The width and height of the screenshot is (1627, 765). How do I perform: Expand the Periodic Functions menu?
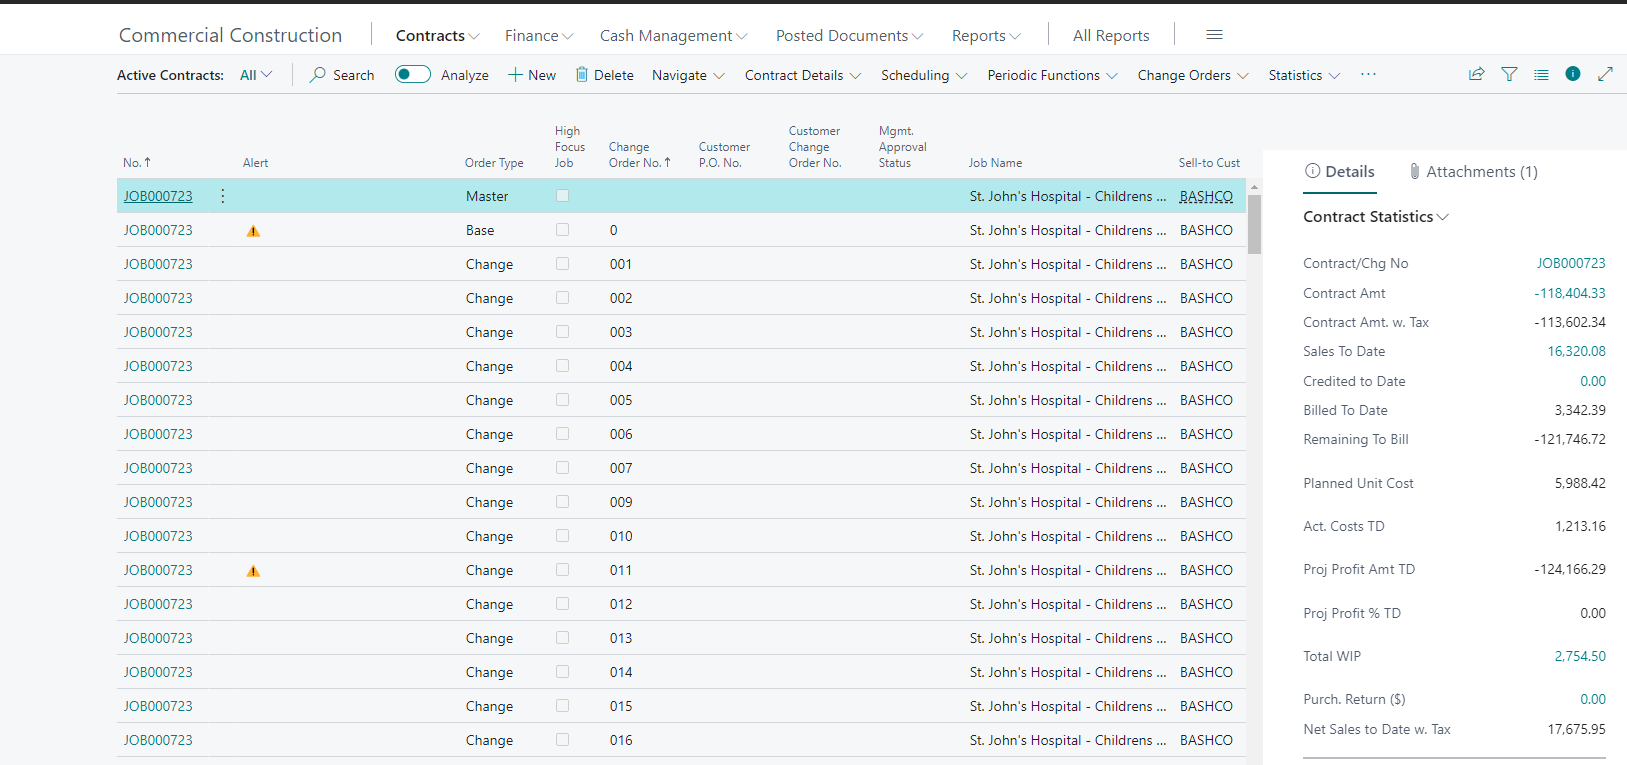[x=1052, y=75]
